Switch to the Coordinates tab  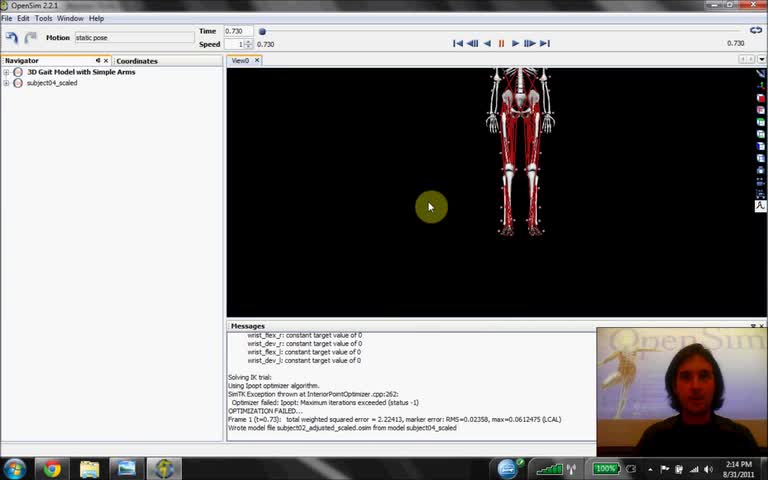click(x=137, y=61)
